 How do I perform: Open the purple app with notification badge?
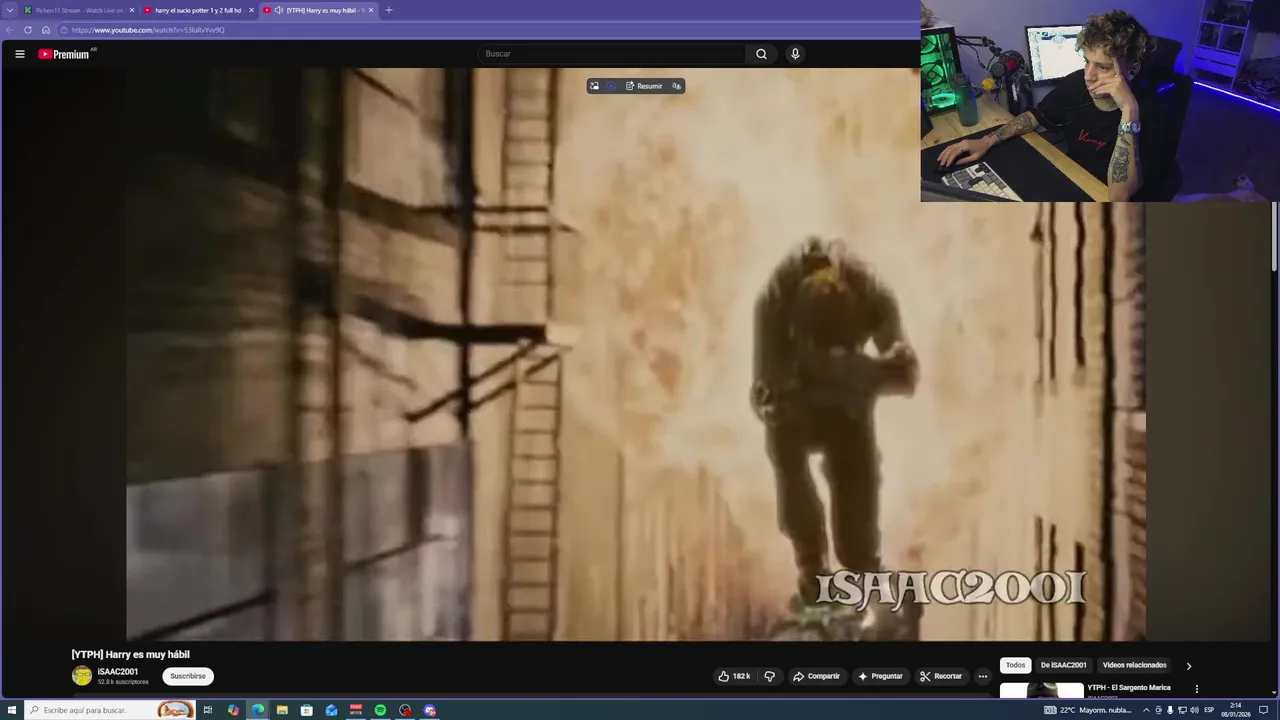[430, 710]
